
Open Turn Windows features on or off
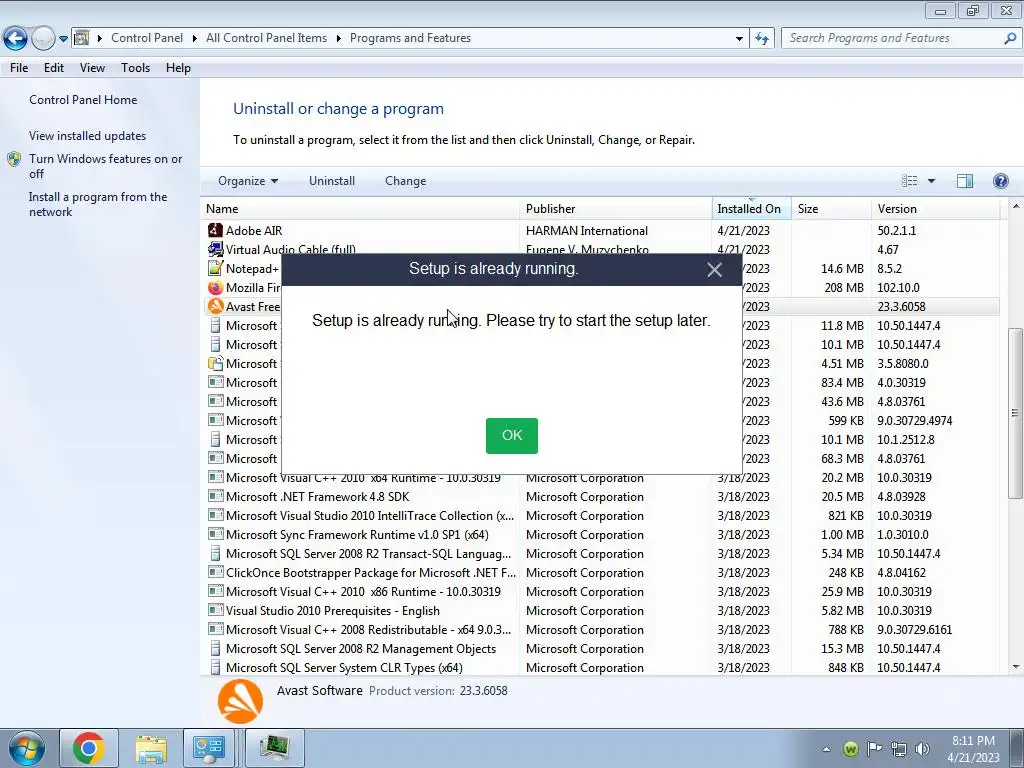(105, 166)
